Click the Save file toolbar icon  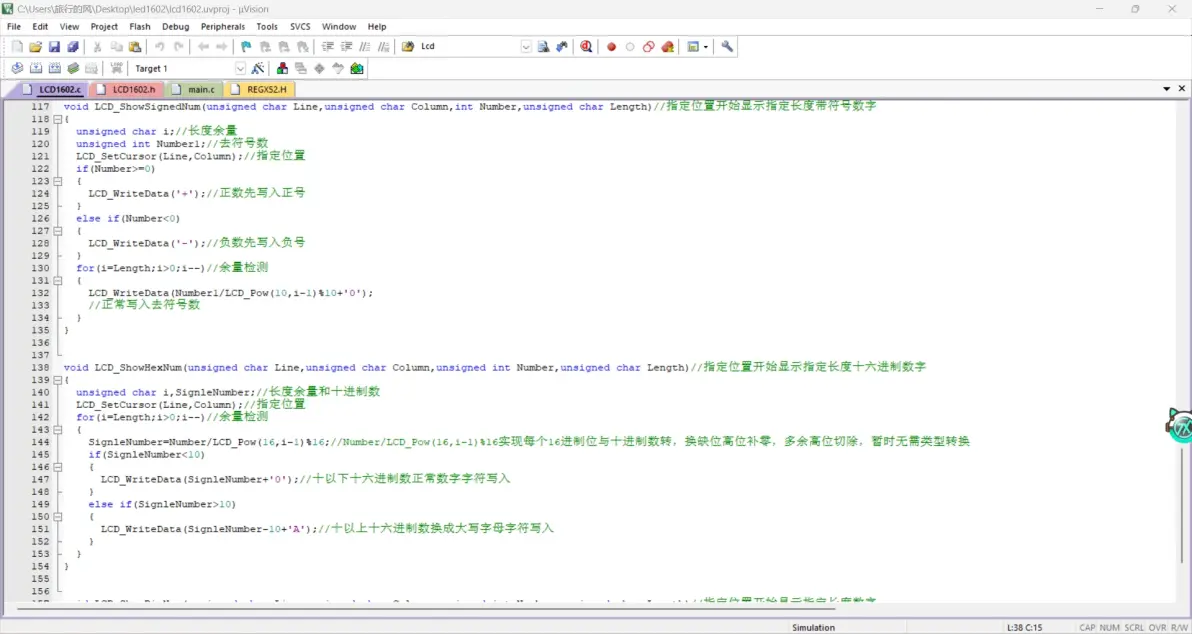click(x=54, y=47)
